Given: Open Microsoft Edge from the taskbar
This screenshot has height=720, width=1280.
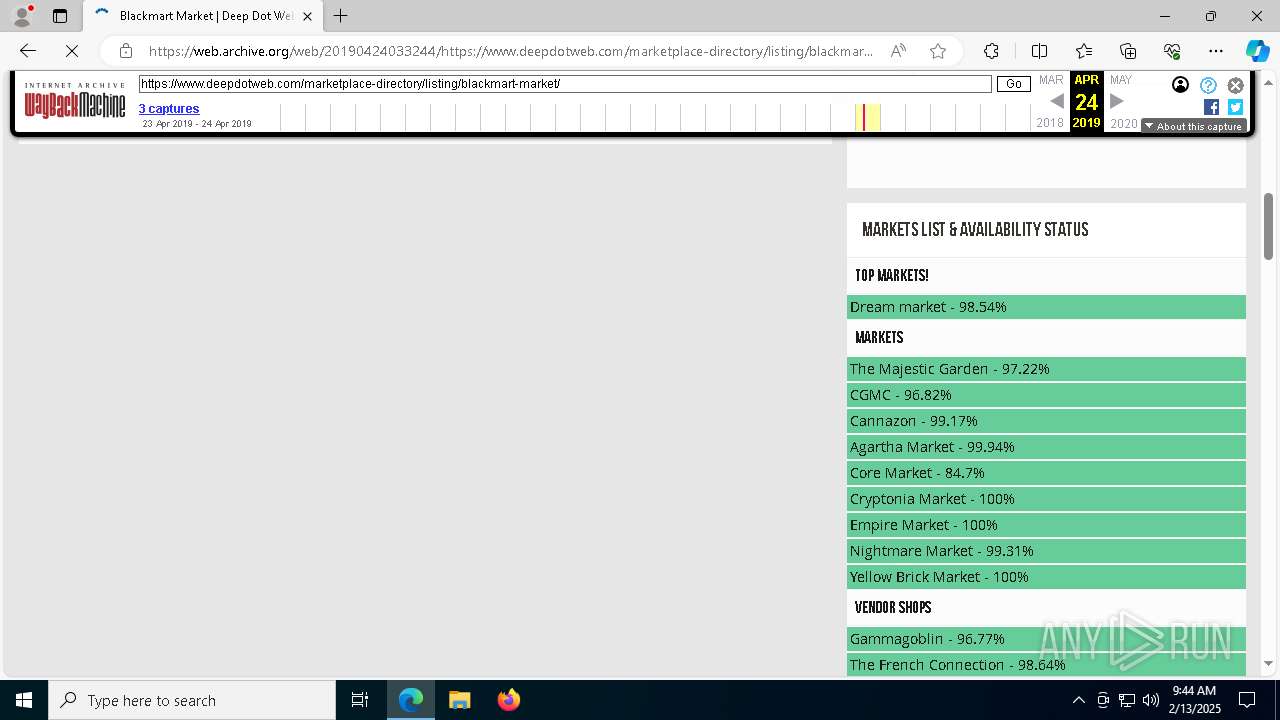Looking at the screenshot, I should (x=411, y=700).
